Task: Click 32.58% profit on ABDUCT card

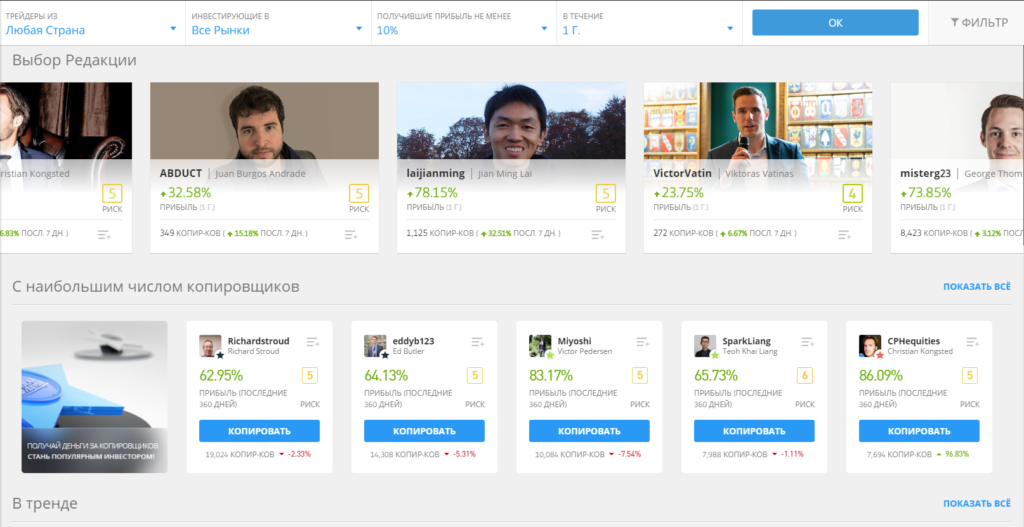Action: [x=189, y=193]
